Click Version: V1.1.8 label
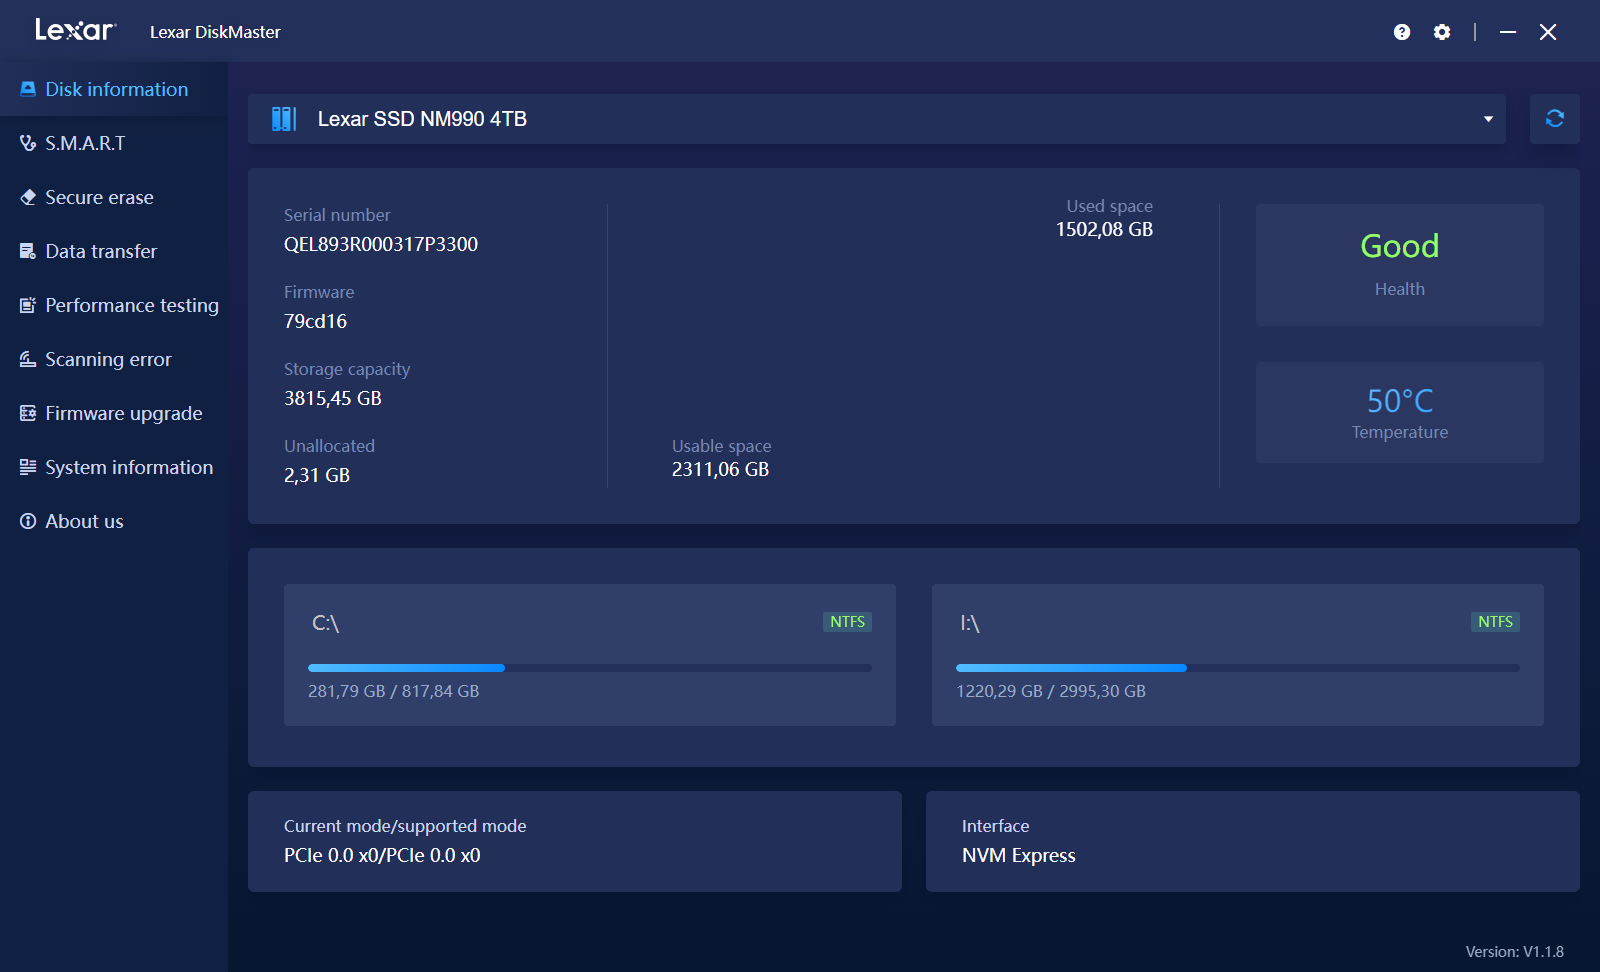The image size is (1600, 972). [x=1515, y=952]
